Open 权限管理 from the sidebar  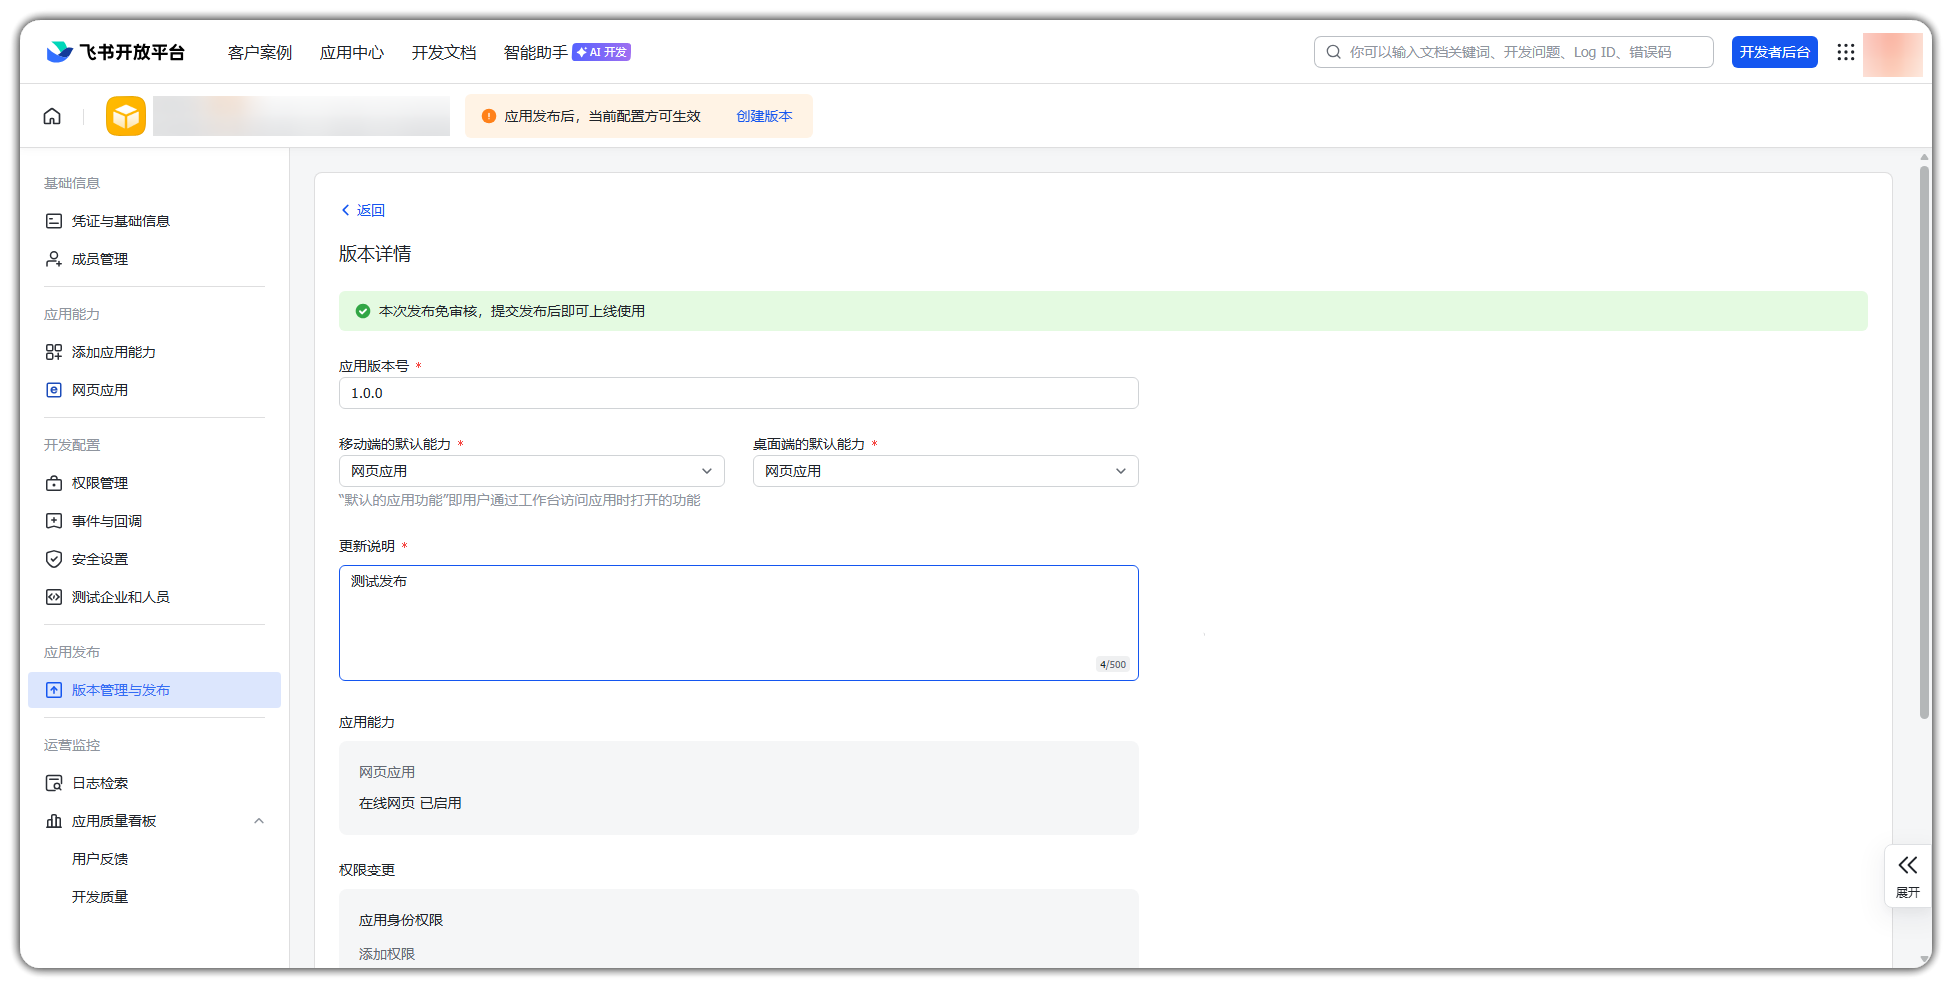[99, 483]
